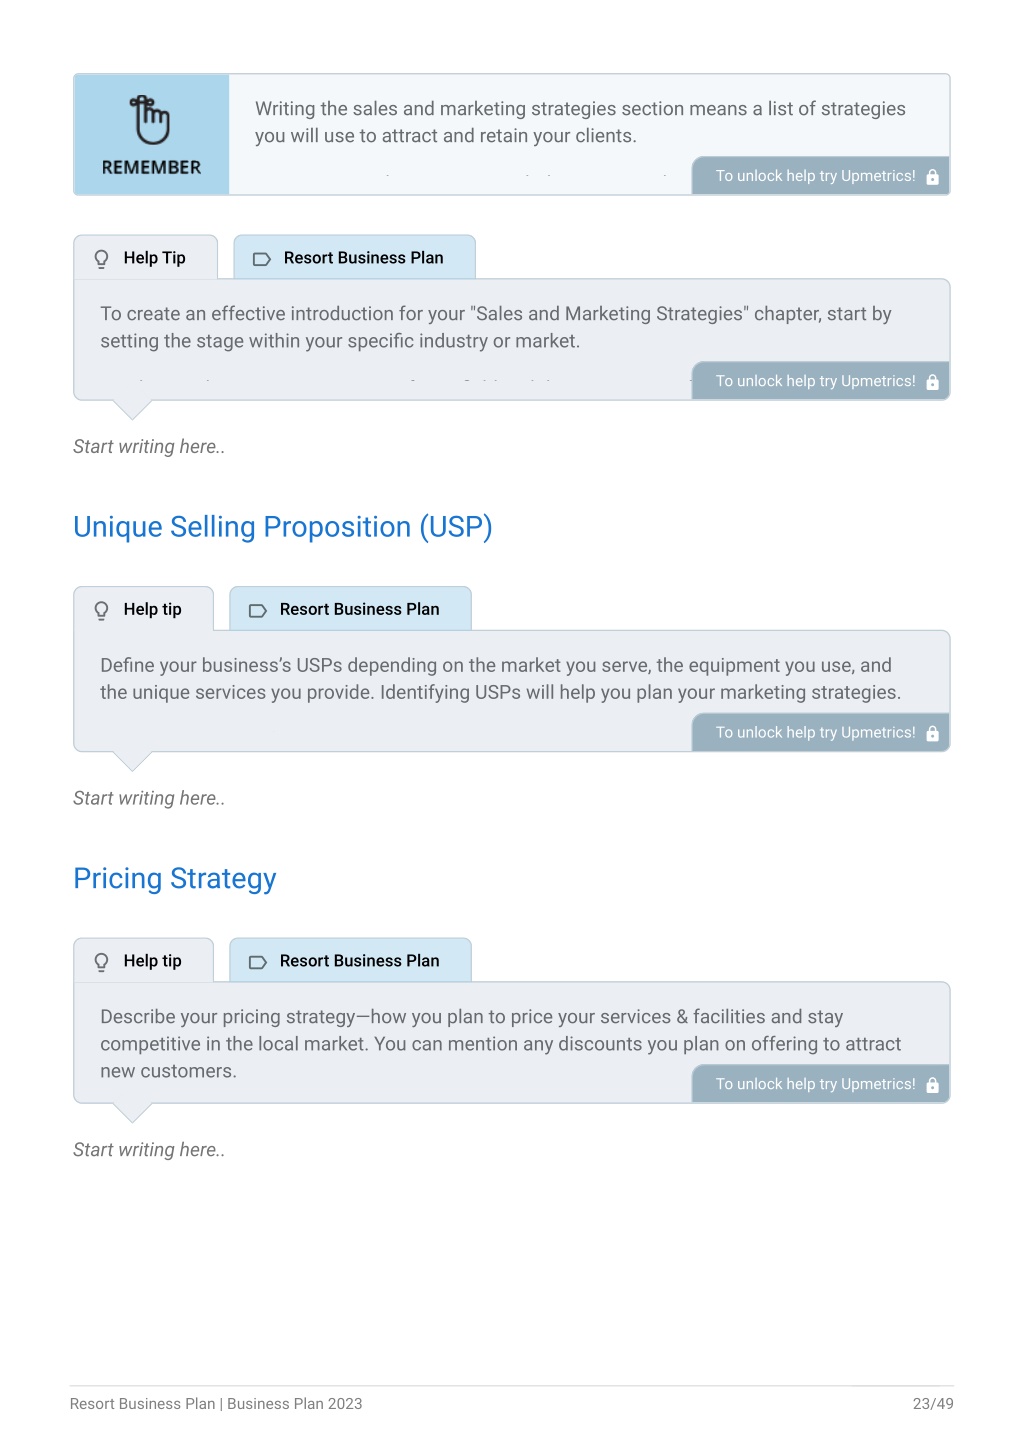Select Help tip tab under Pricing Strategy
1024x1448 pixels.
(144, 960)
